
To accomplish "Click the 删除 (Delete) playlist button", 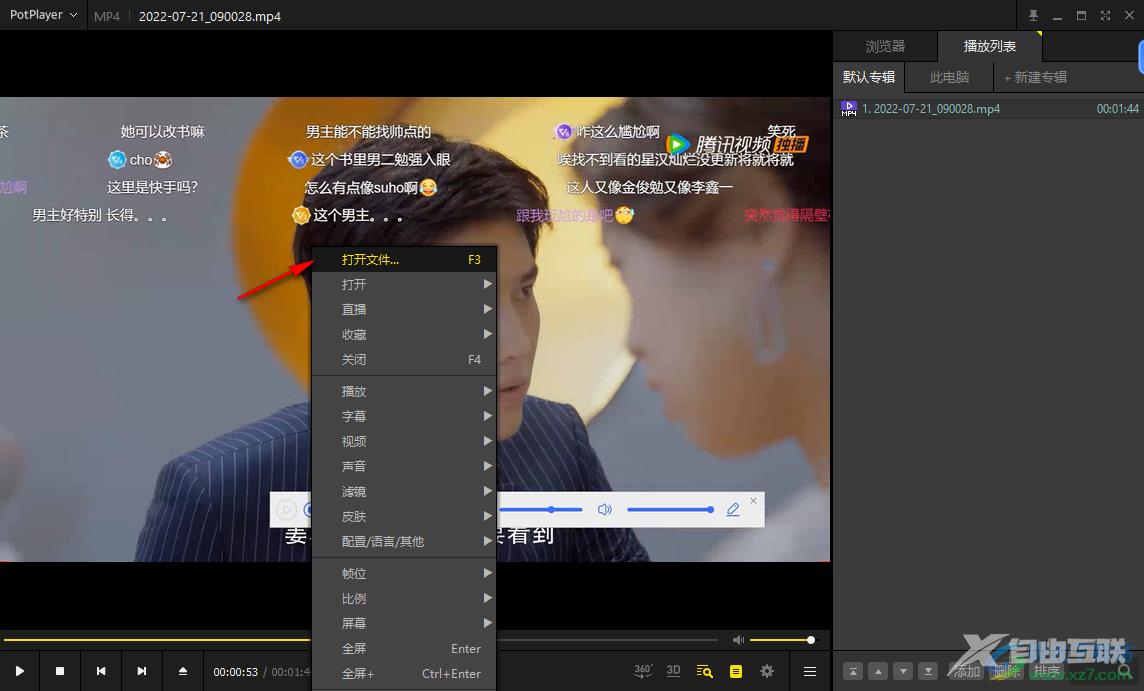I will (1007, 671).
